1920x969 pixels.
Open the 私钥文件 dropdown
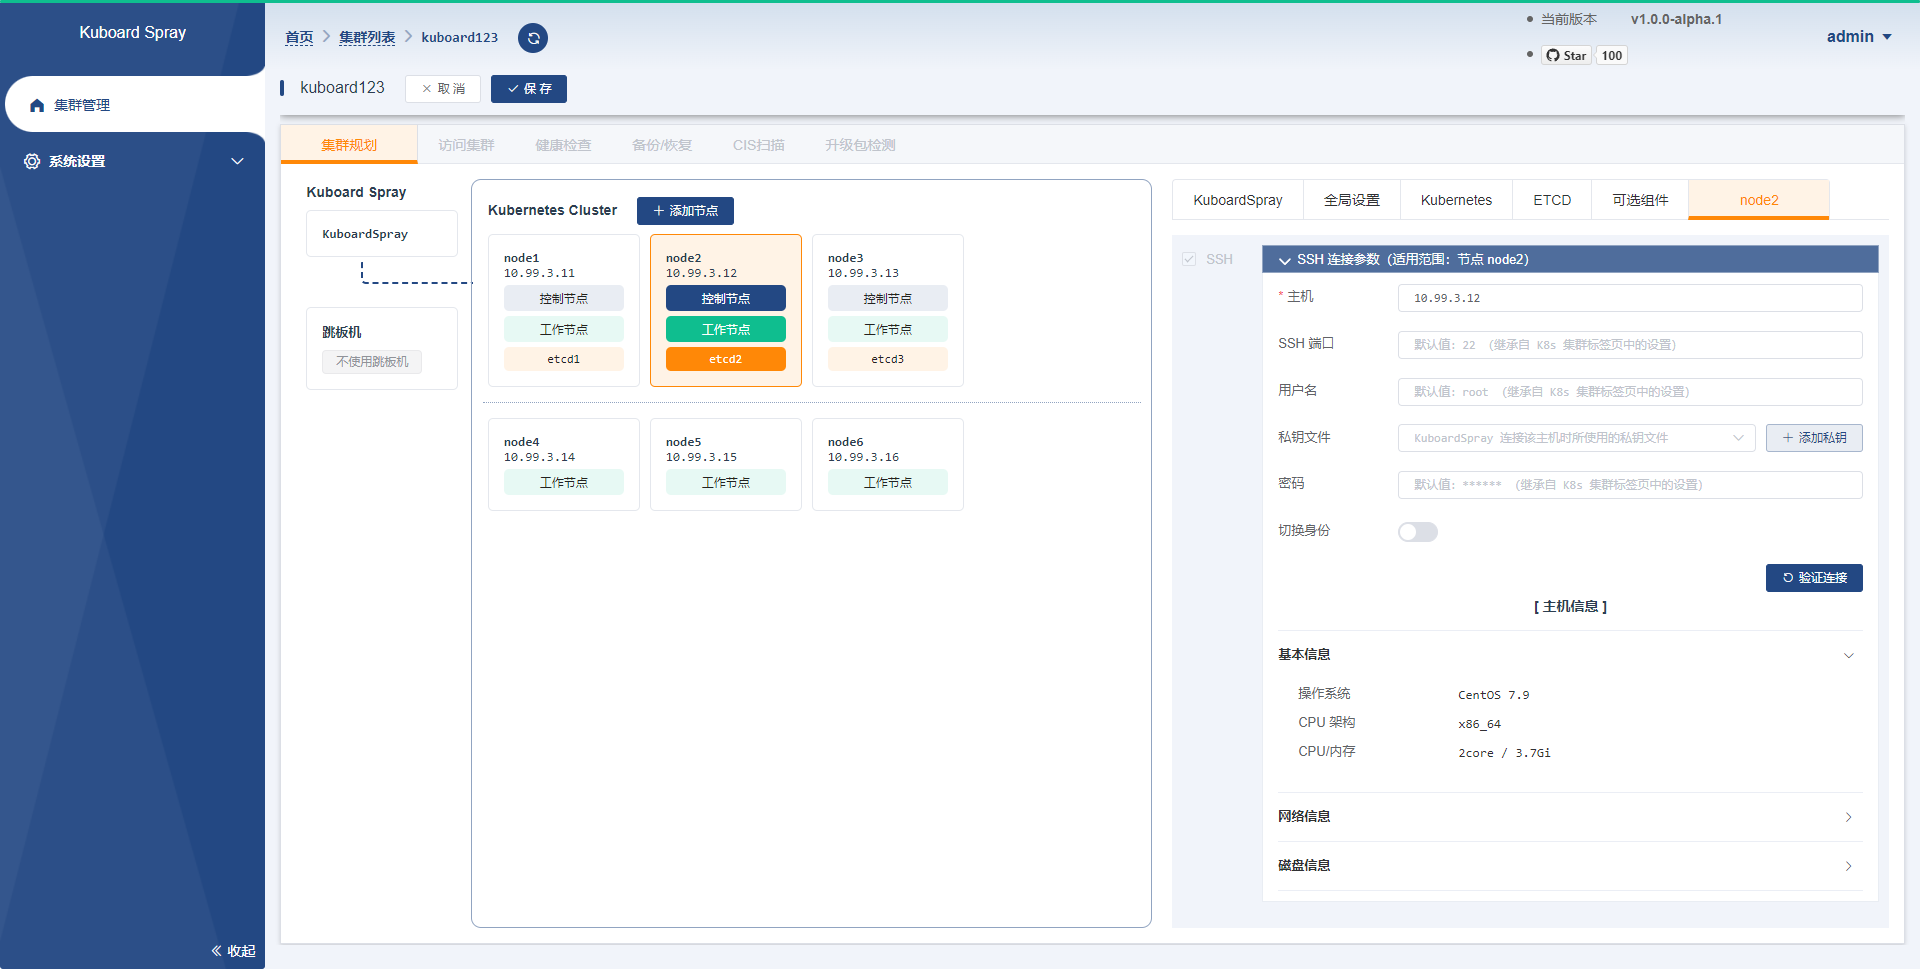point(1576,438)
